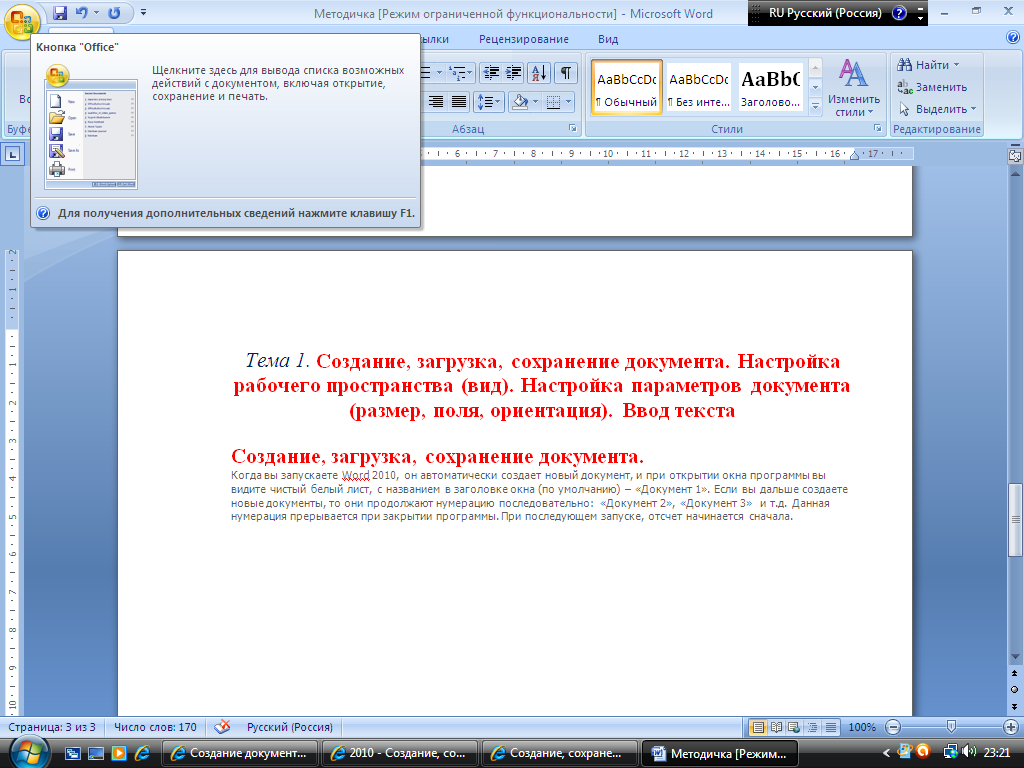Click the Justify alignment icon
Viewport: 1024px width, 768px height.
pyautogui.click(x=459, y=102)
